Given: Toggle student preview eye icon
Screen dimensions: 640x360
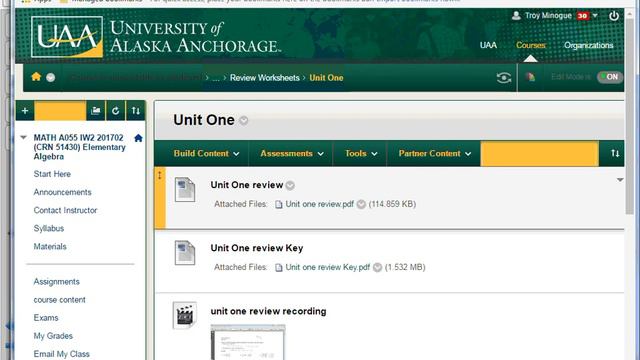Looking at the screenshot, I should pyautogui.click(x=504, y=78).
